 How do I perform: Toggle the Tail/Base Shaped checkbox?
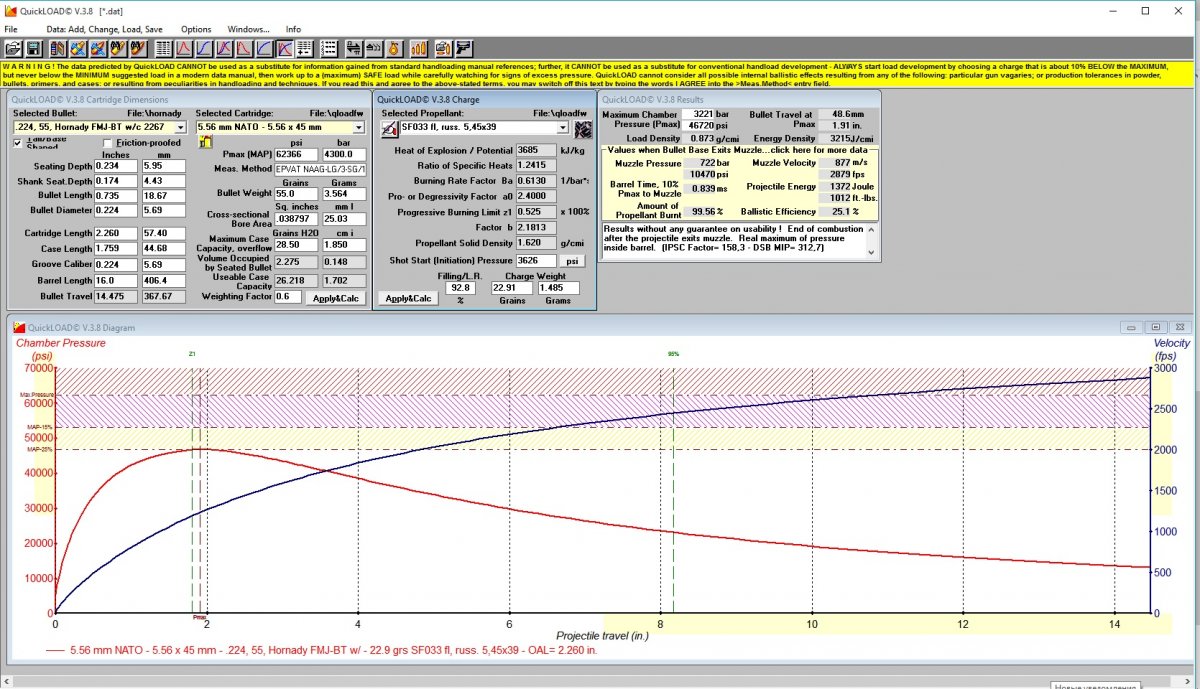click(18, 143)
